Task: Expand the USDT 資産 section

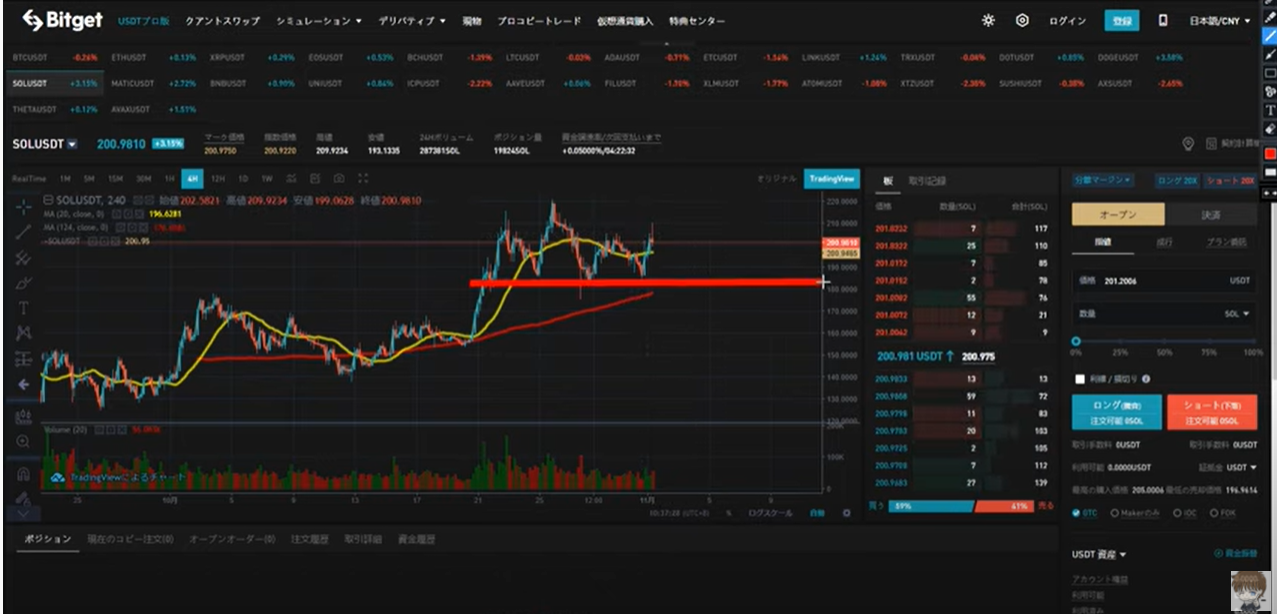Action: click(1099, 554)
